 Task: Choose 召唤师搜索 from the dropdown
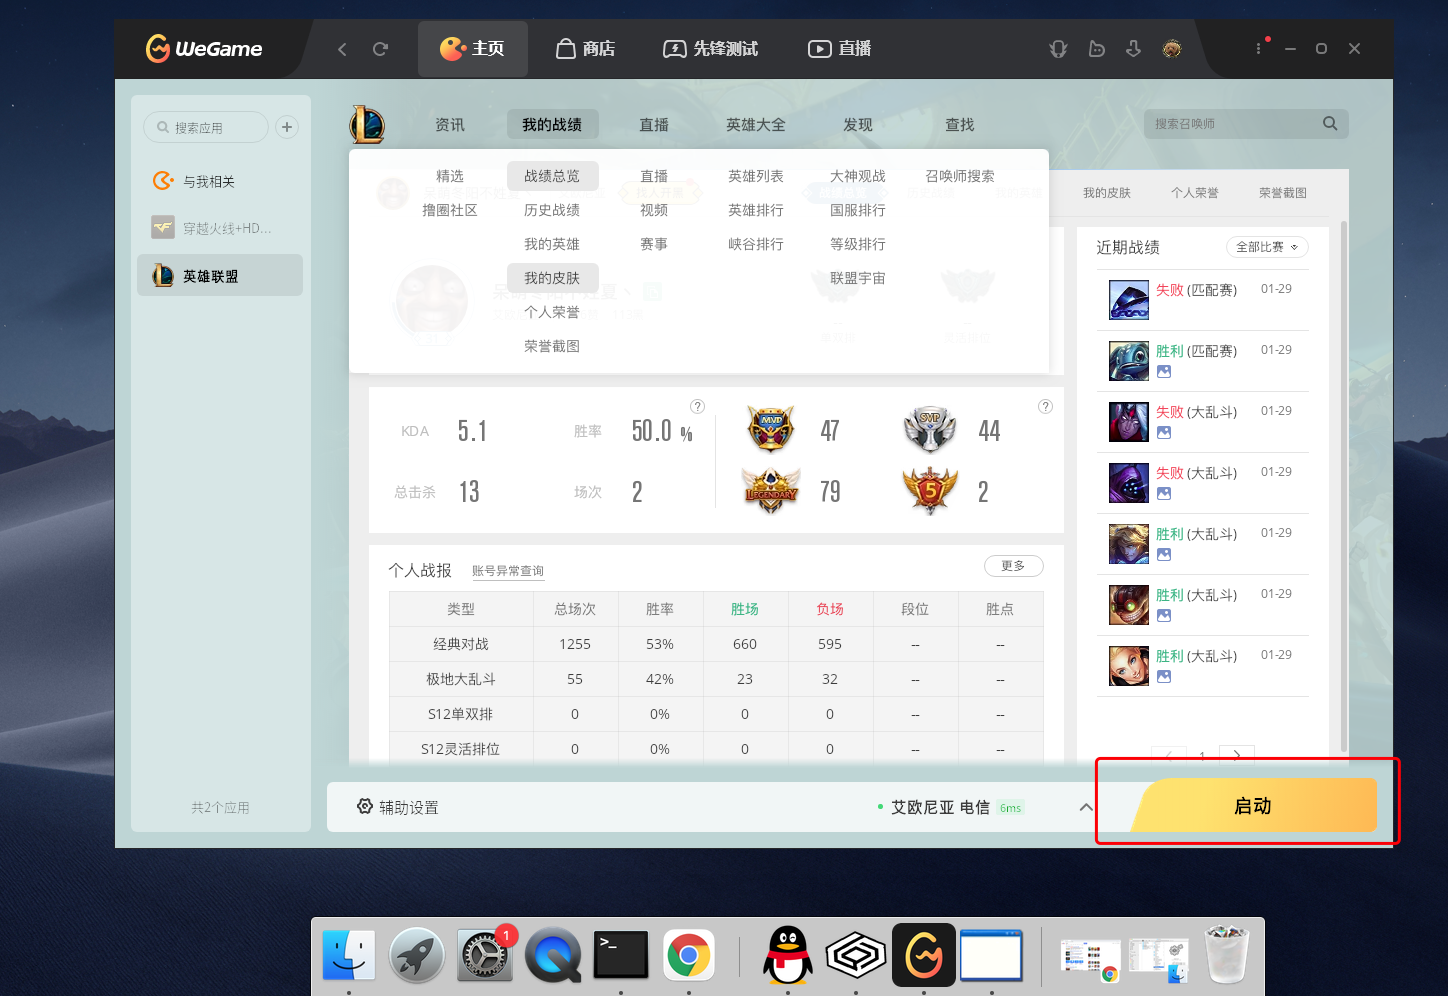coord(960,176)
